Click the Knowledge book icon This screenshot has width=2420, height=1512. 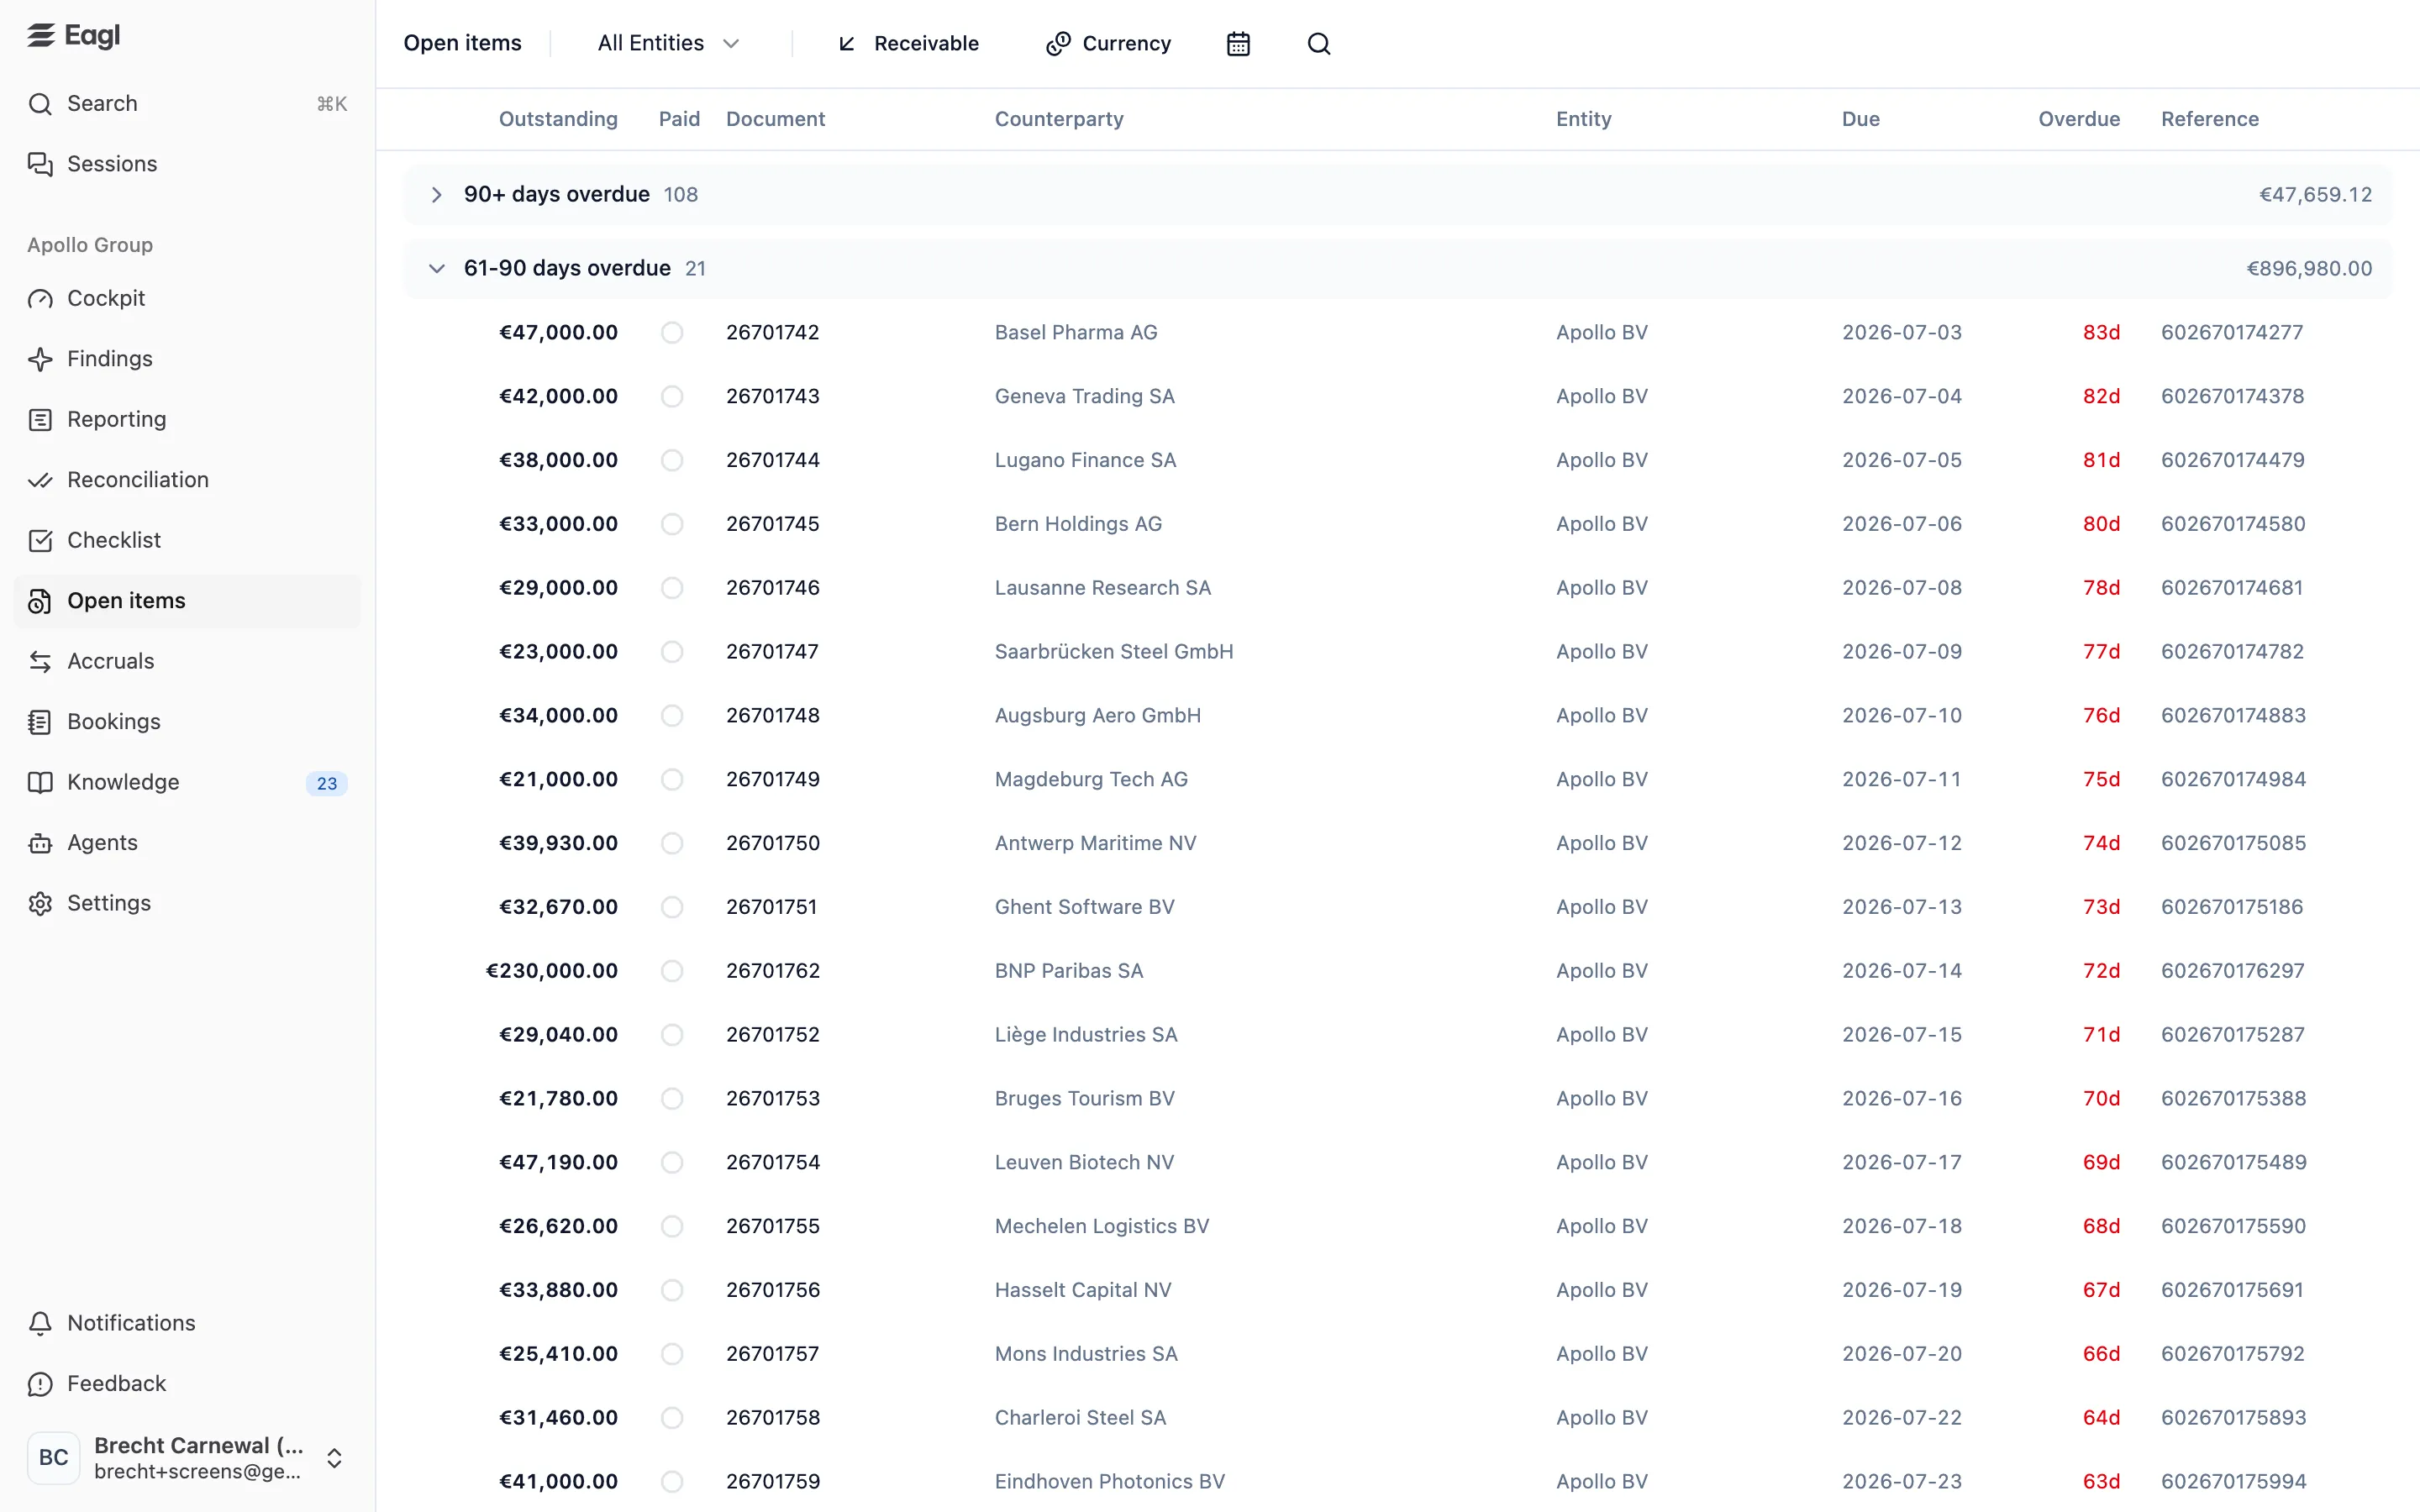[40, 783]
